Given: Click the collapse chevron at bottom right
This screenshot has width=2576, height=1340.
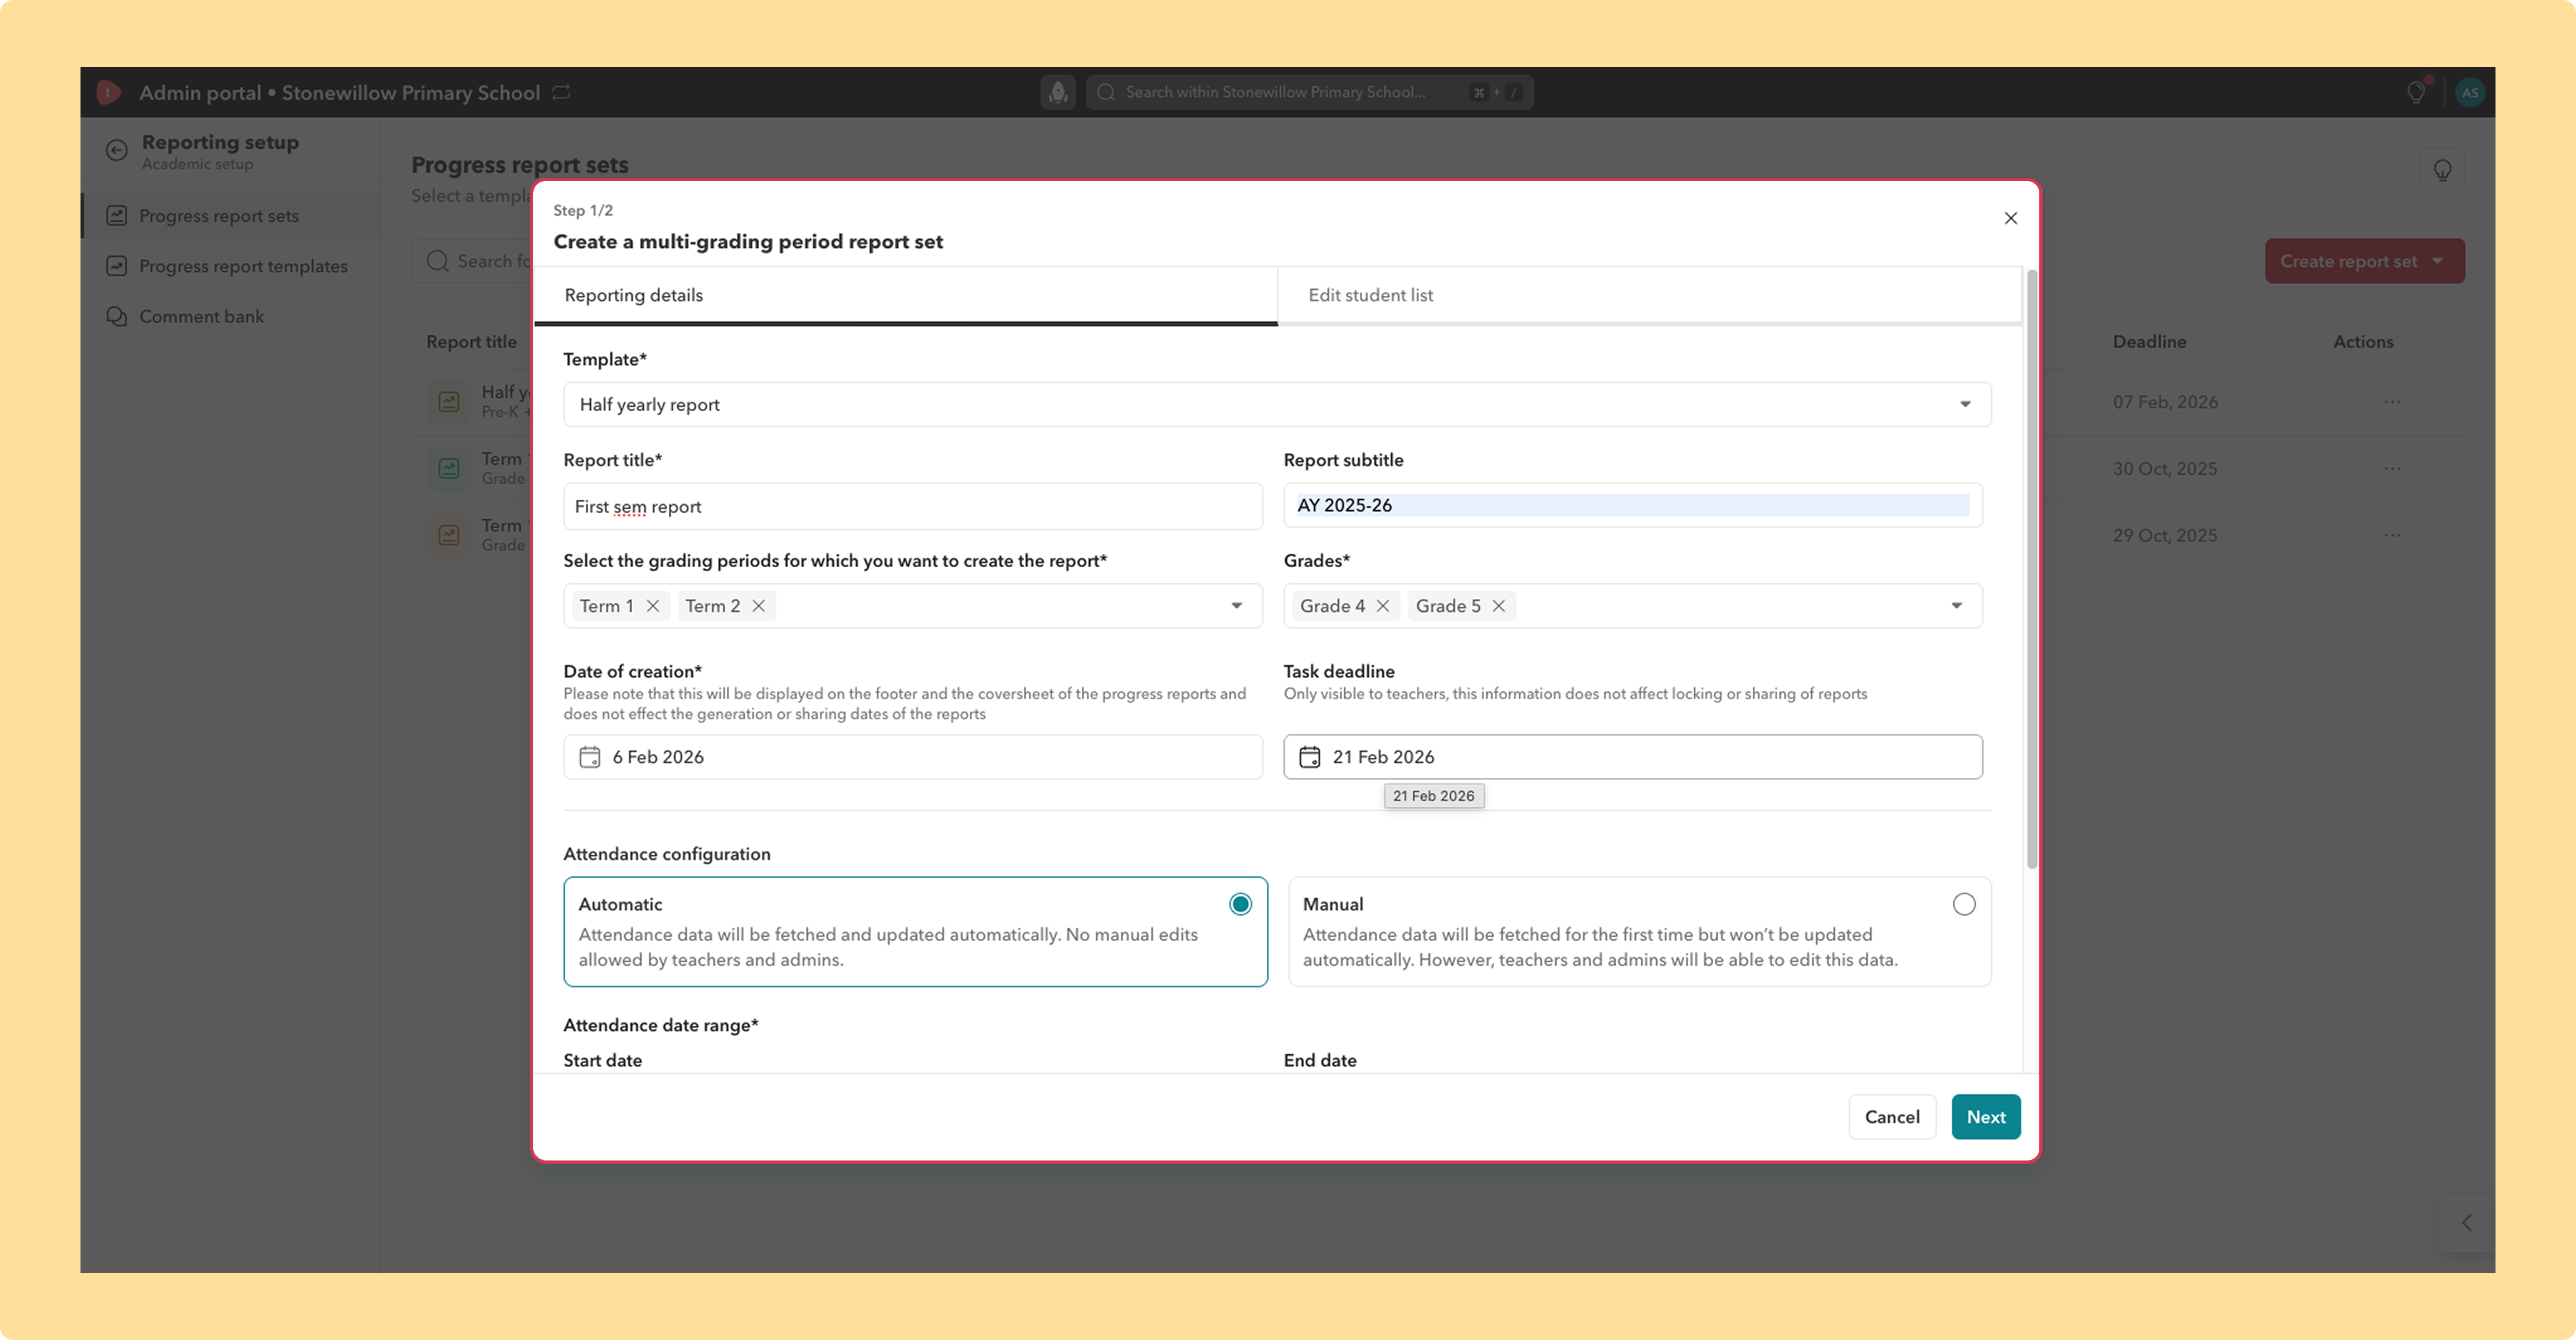Looking at the screenshot, I should click(x=2467, y=1222).
